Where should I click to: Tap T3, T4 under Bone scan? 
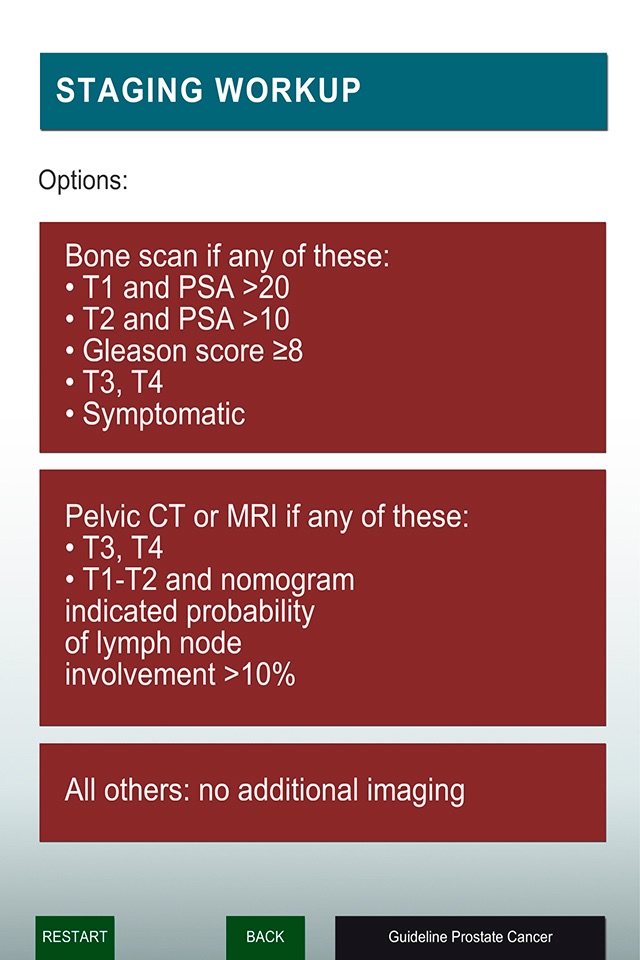pos(114,383)
